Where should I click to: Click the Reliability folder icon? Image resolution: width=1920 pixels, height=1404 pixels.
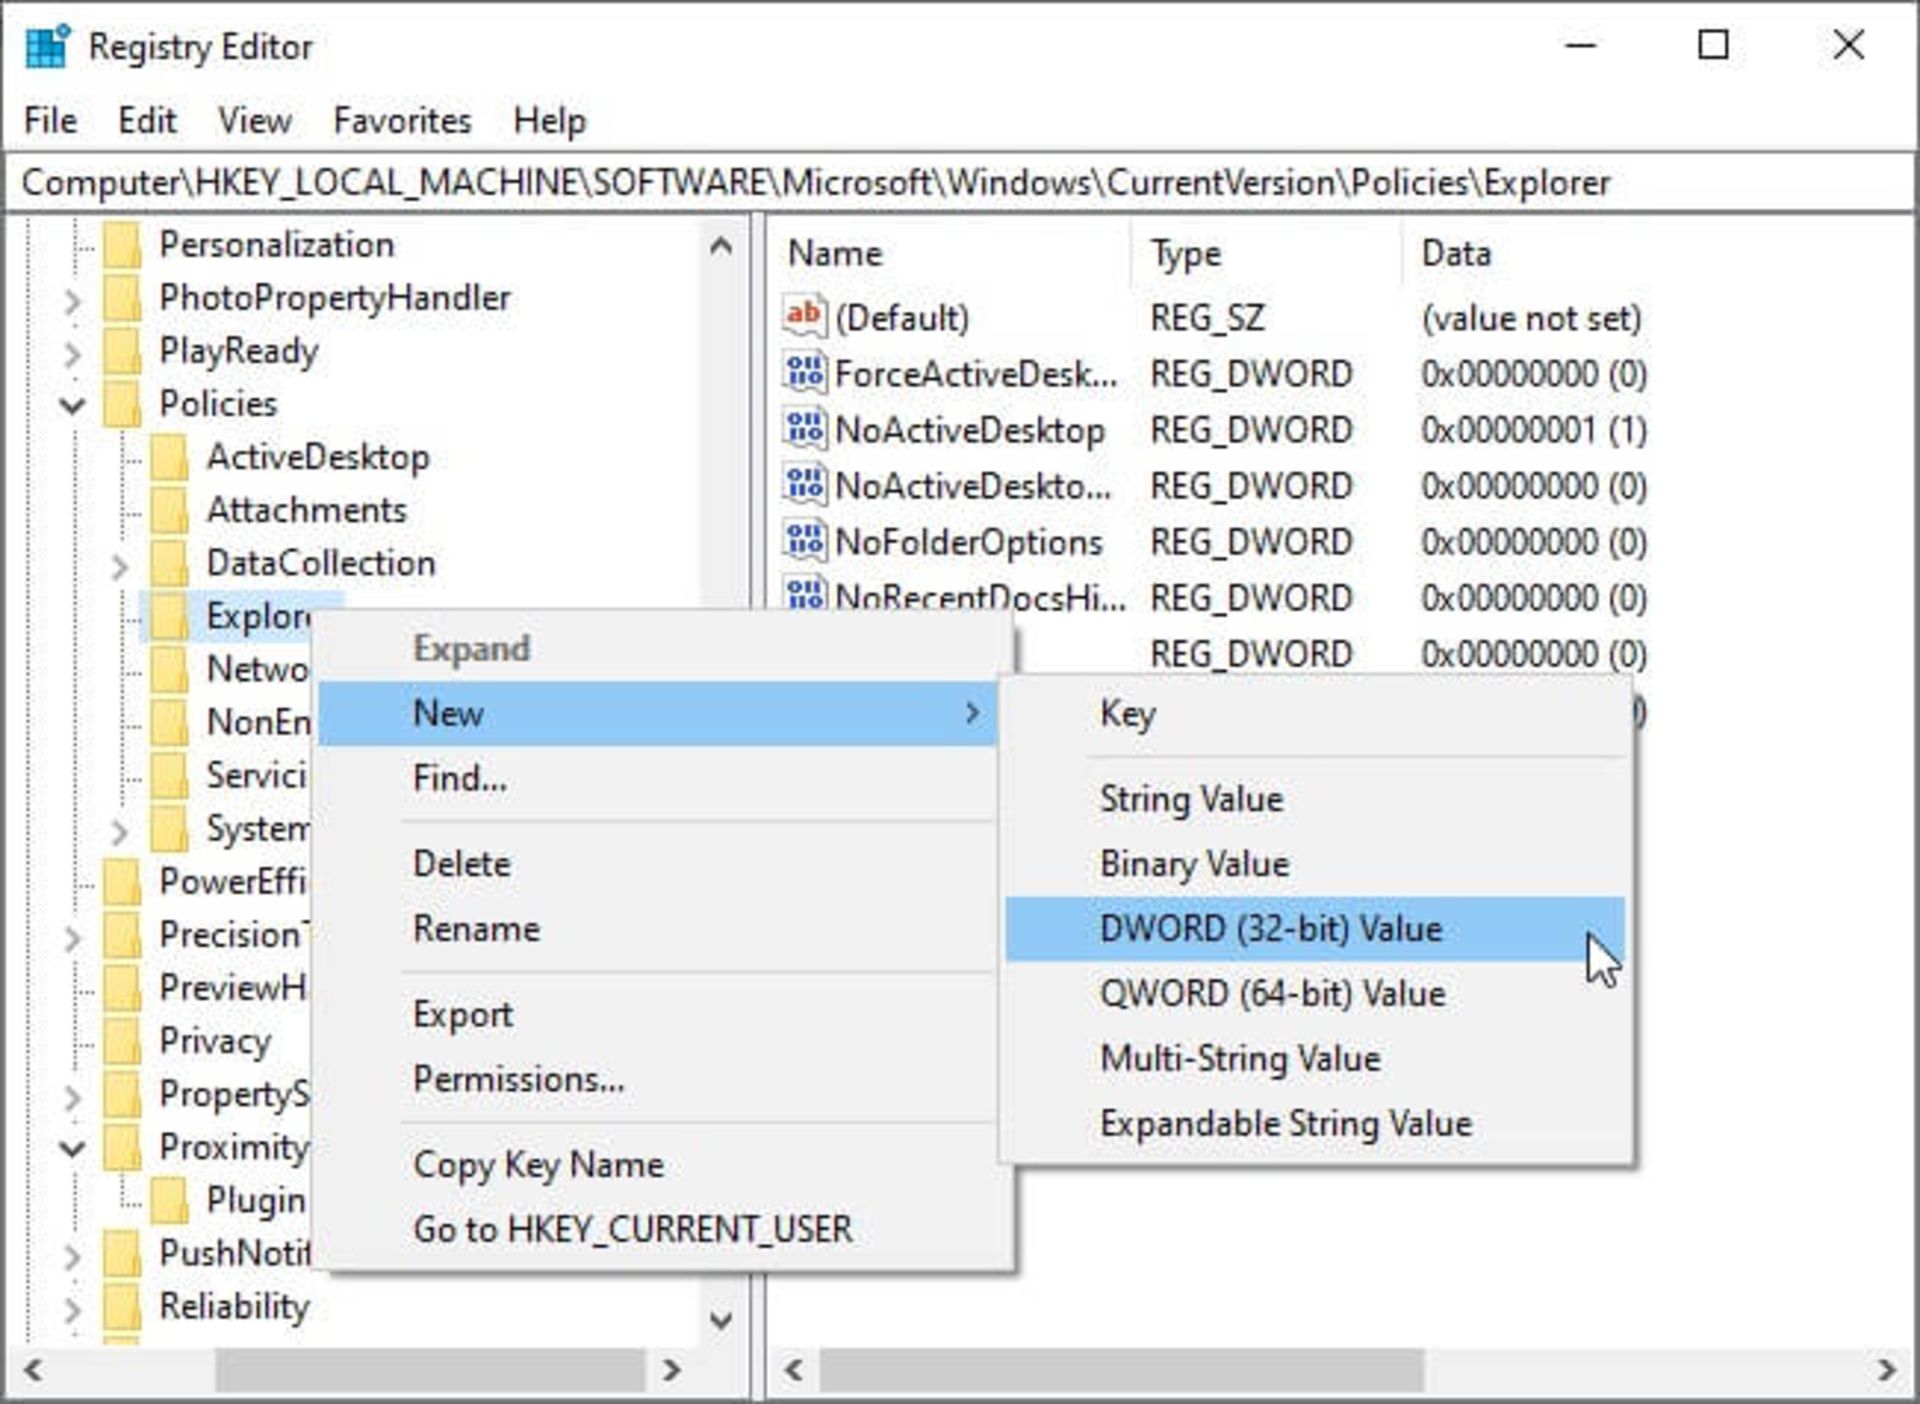click(x=123, y=1306)
